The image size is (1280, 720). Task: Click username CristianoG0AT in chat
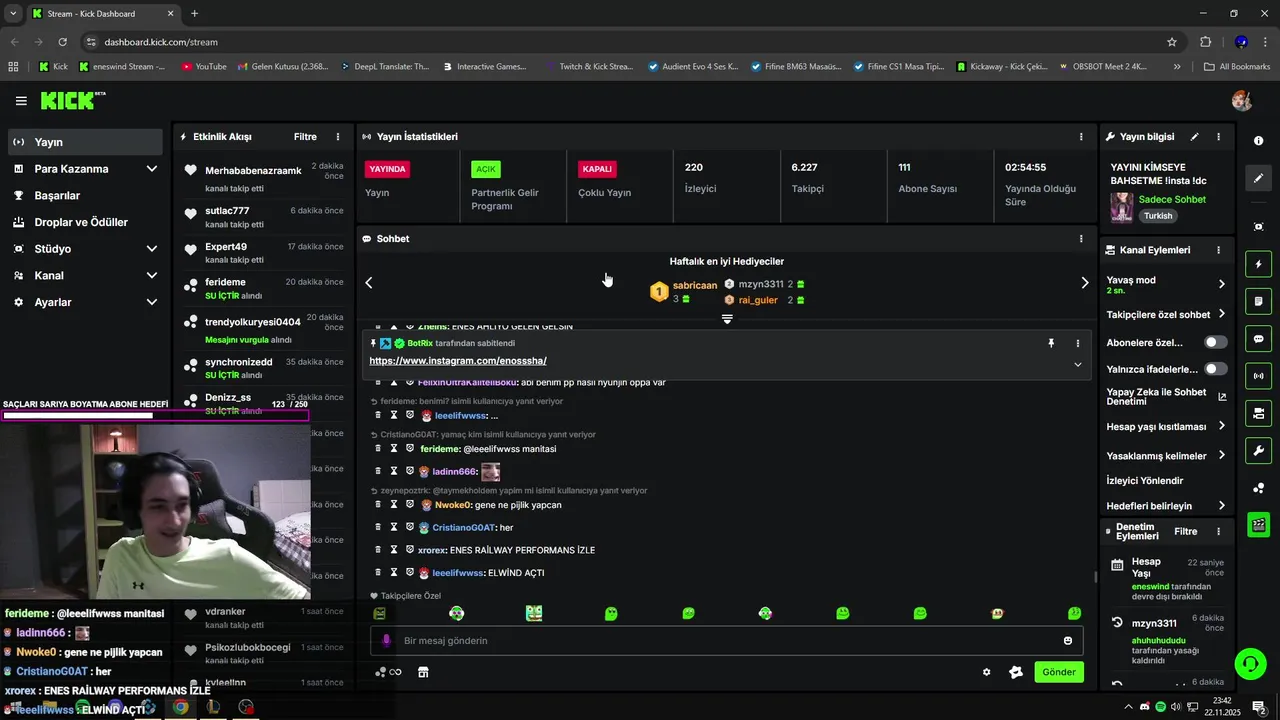tap(464, 528)
